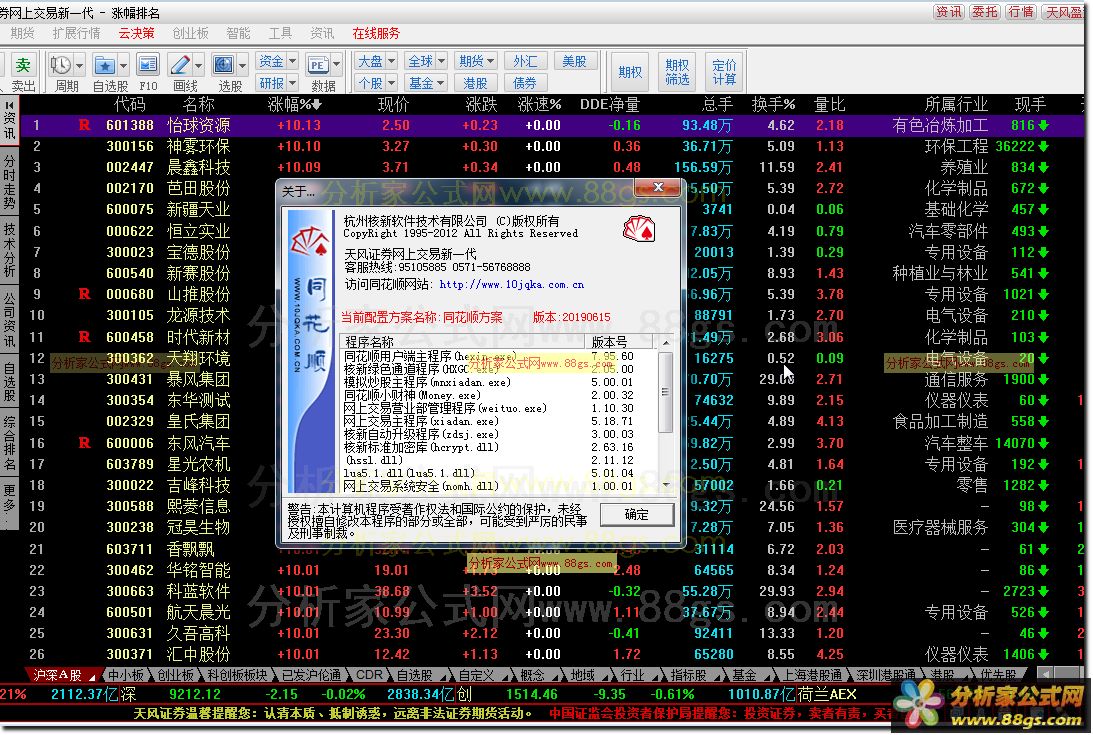Click the 定价计算 button

(724, 72)
